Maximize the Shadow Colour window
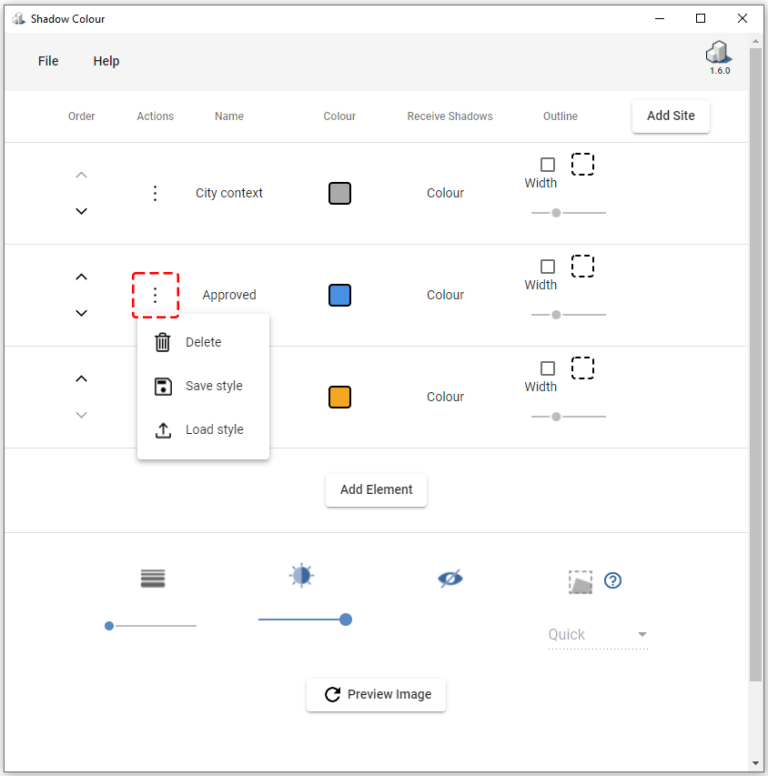Screen dimensions: 768x776 tap(701, 19)
